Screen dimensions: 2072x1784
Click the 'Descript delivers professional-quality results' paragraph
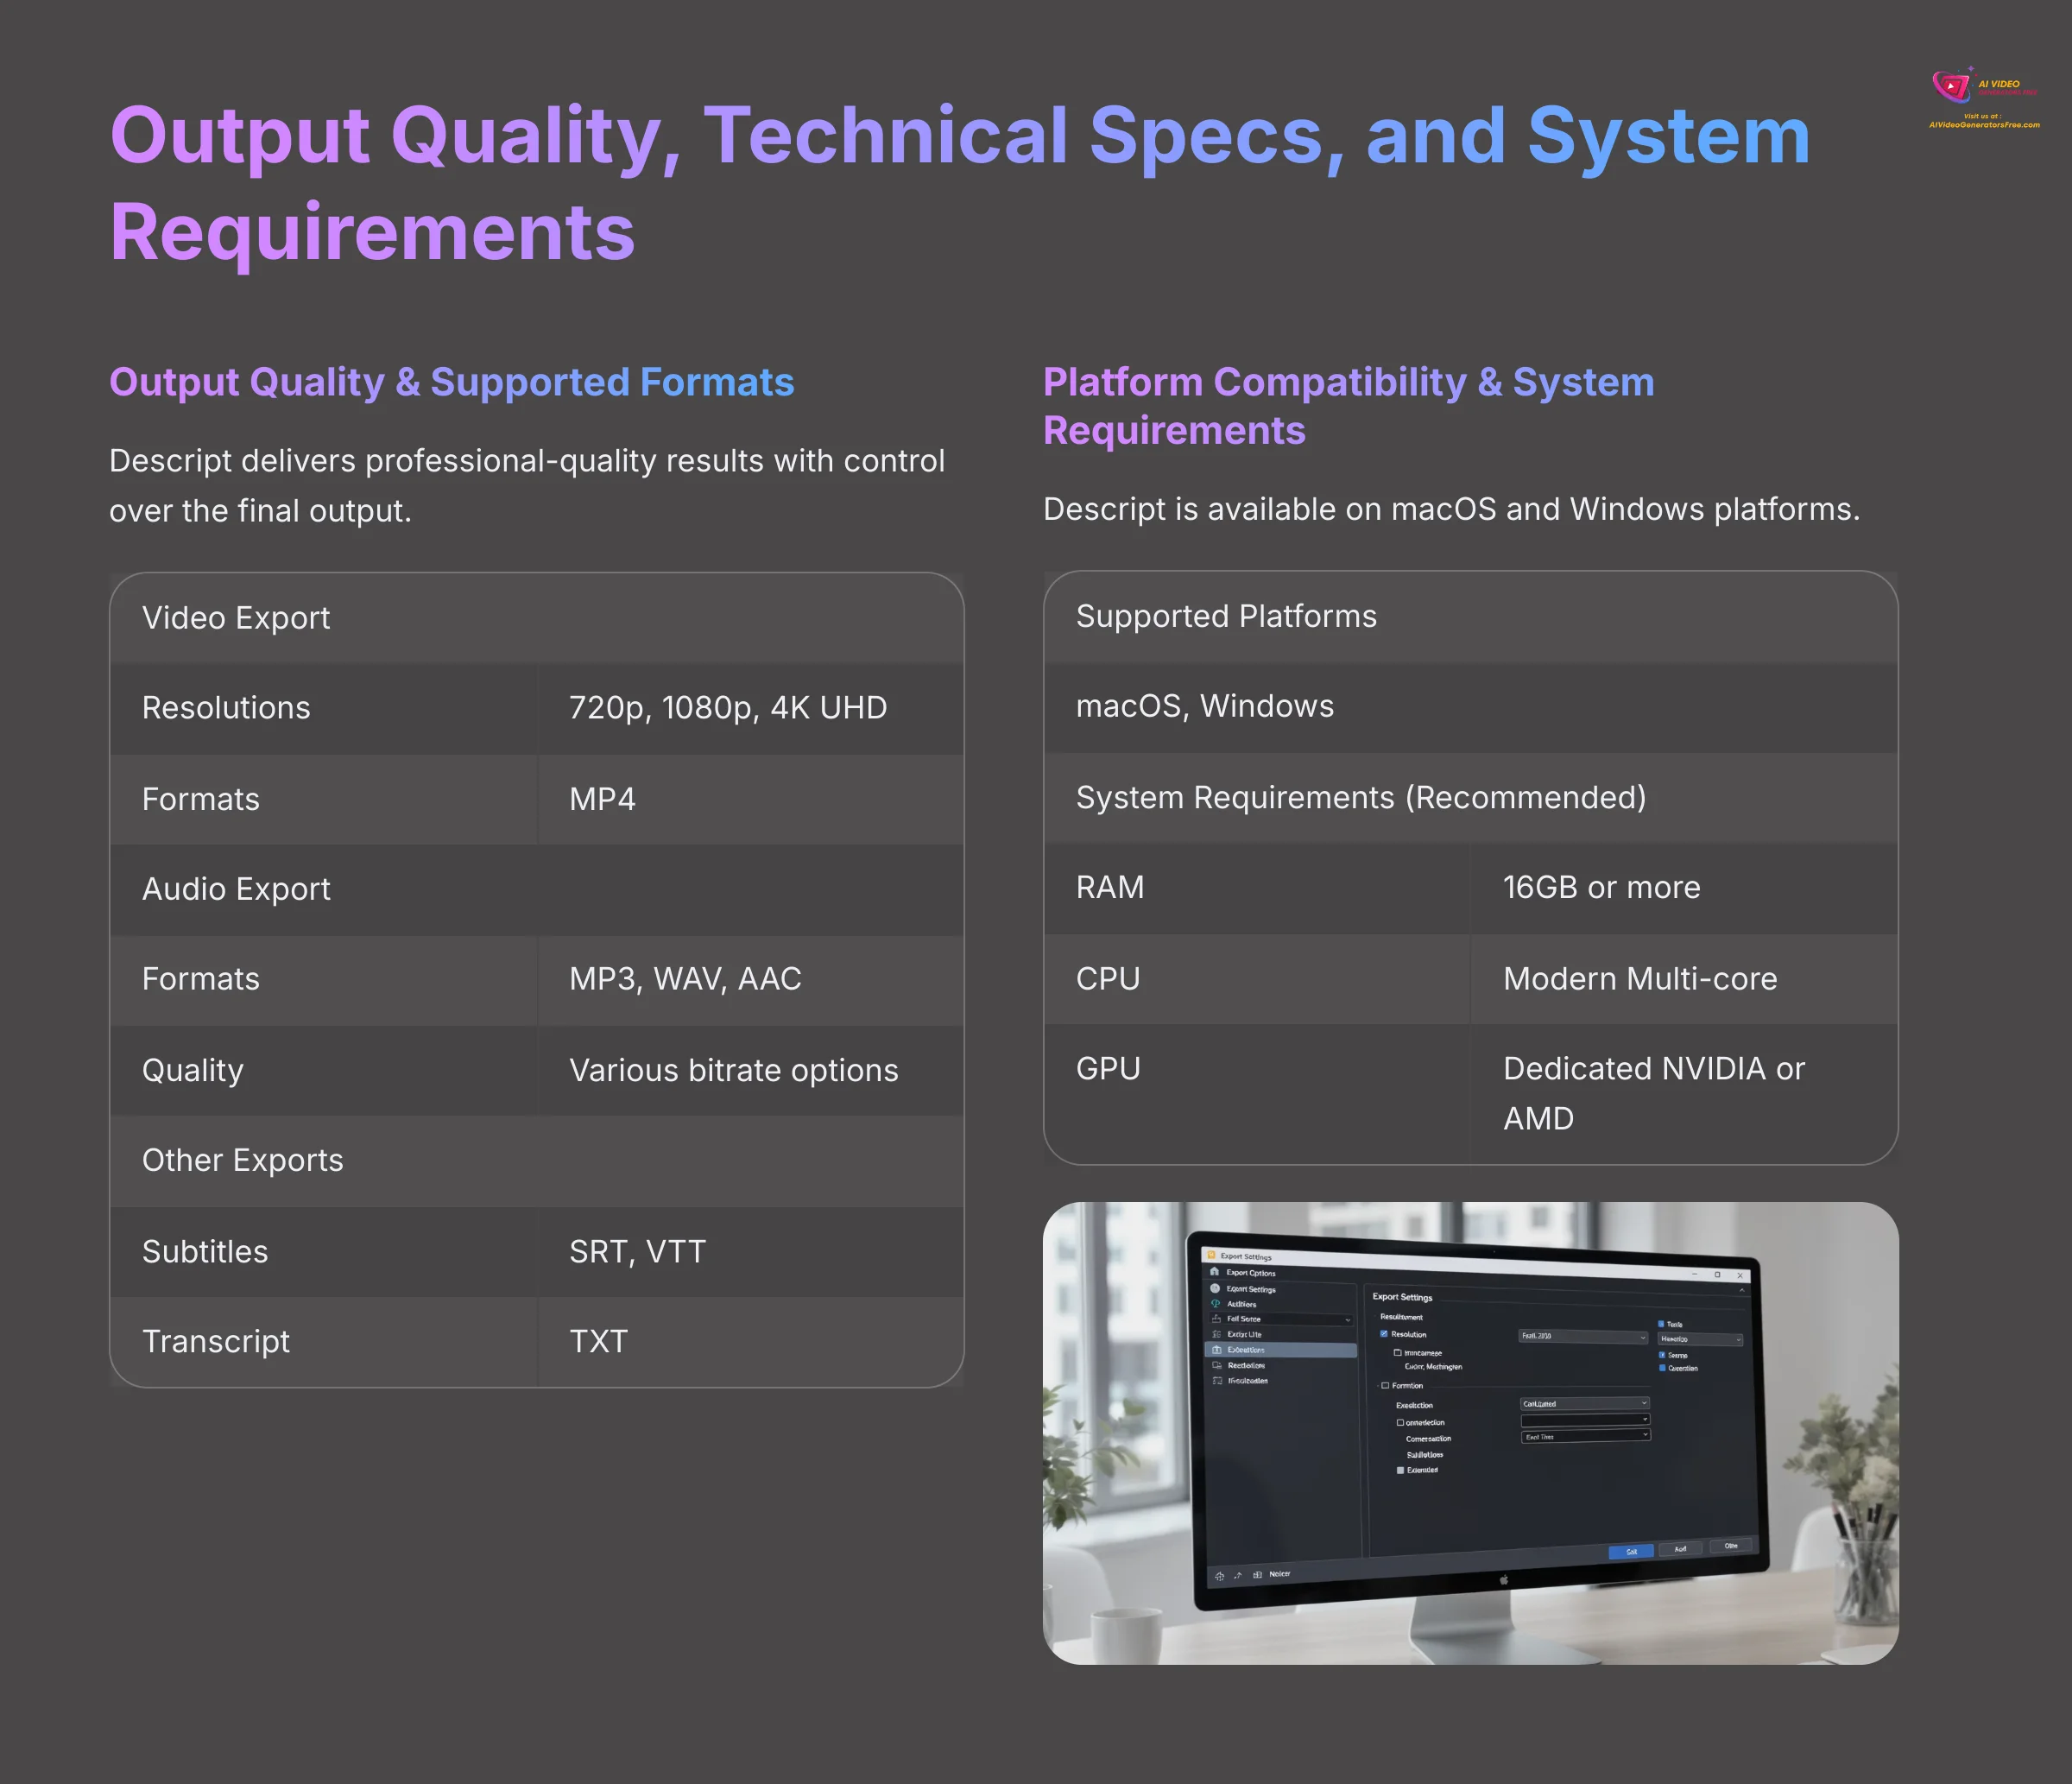[x=527, y=486]
